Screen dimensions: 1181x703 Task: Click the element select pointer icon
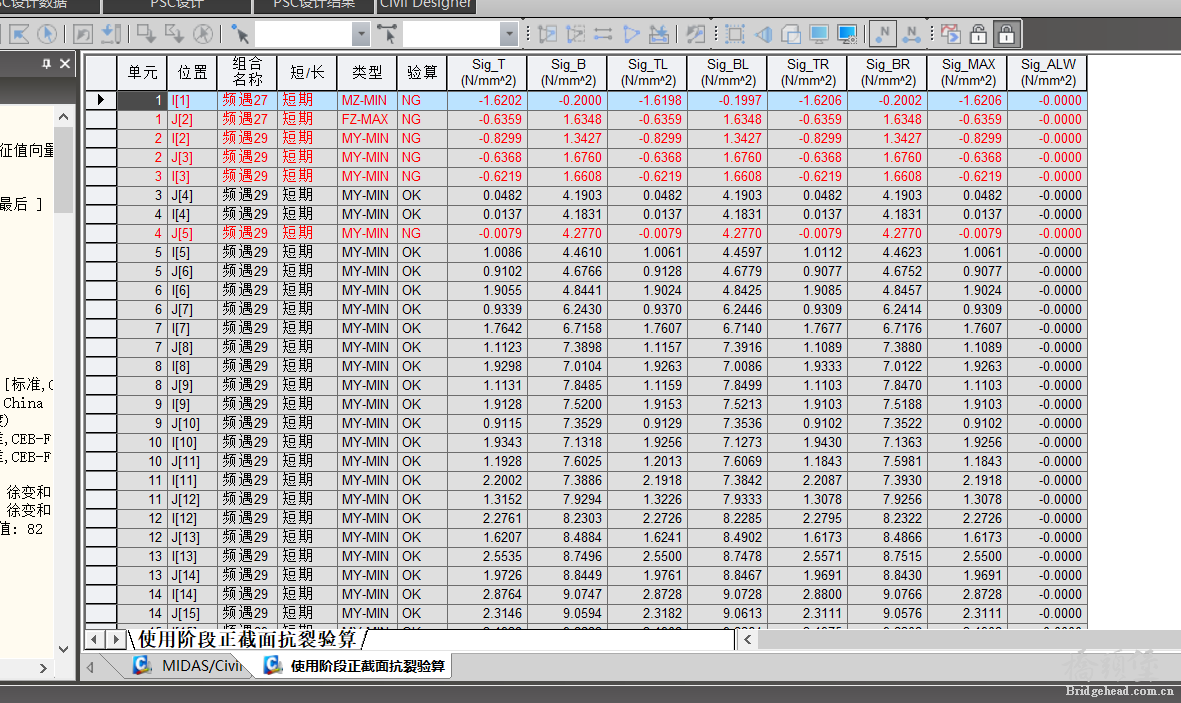[x=387, y=34]
